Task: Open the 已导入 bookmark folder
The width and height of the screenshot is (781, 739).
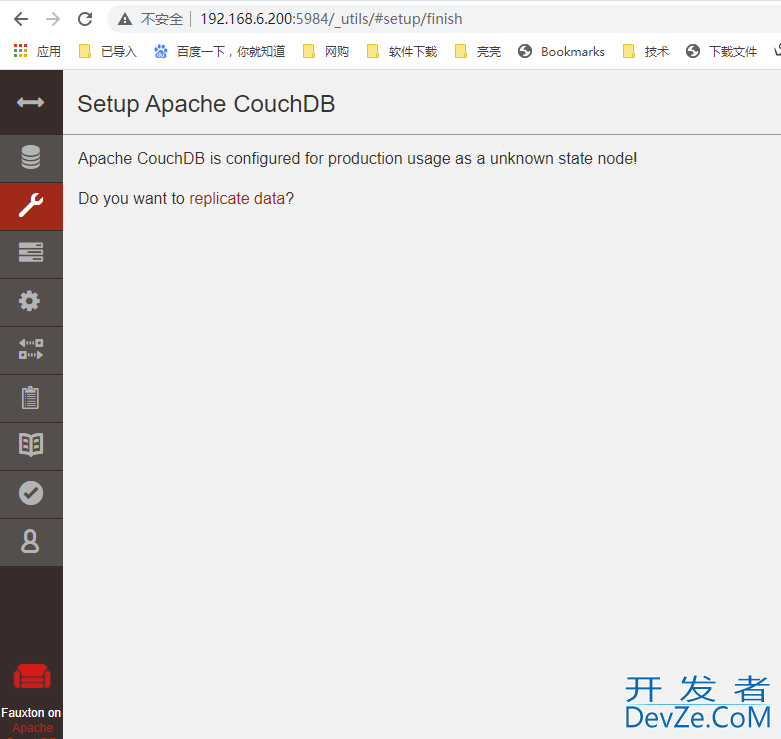Action: pyautogui.click(x=108, y=51)
